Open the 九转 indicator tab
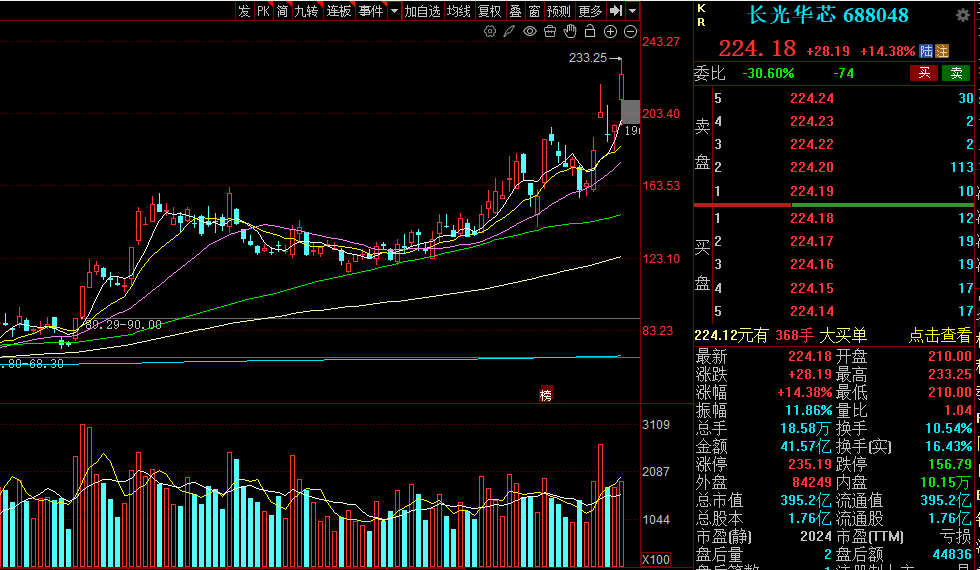The height and width of the screenshot is (570, 980). [307, 11]
